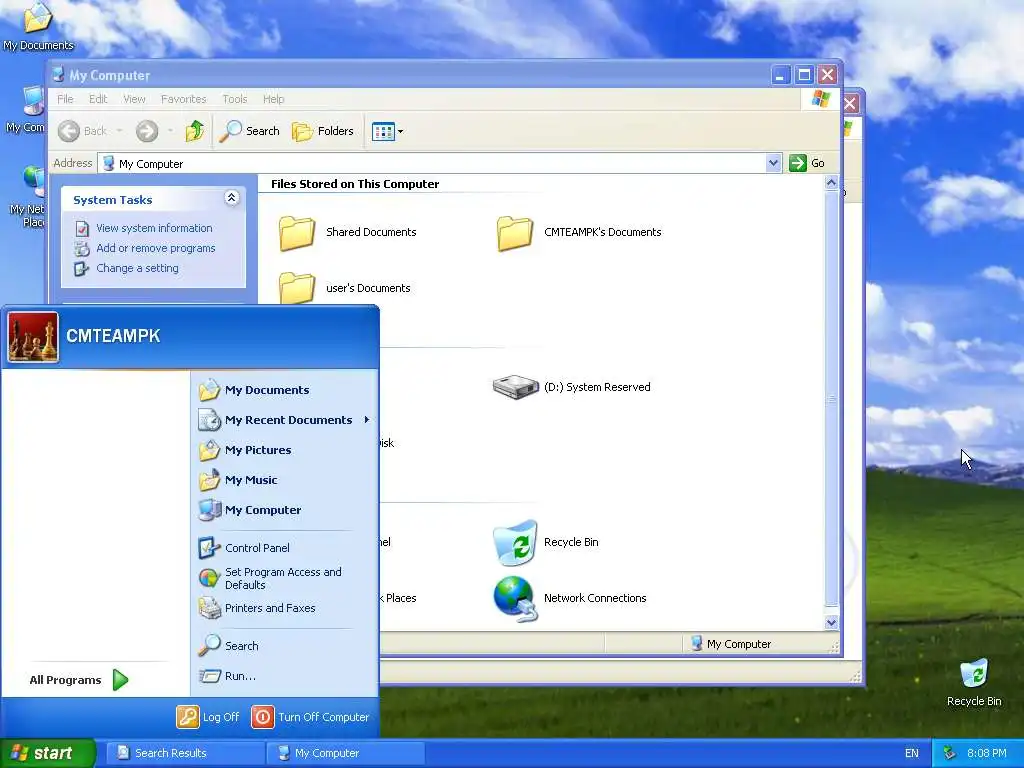The height and width of the screenshot is (768, 1024).
Task: Switch to Search Results taskbar button
Action: [x=185, y=753]
